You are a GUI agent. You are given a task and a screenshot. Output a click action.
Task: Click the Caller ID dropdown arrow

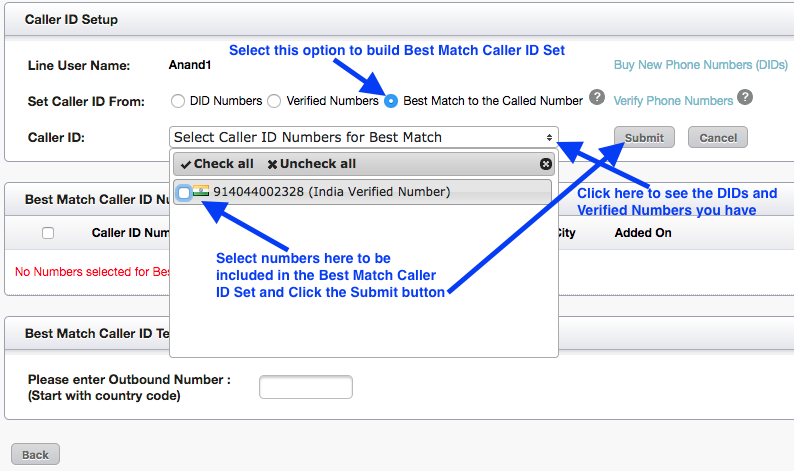point(549,137)
